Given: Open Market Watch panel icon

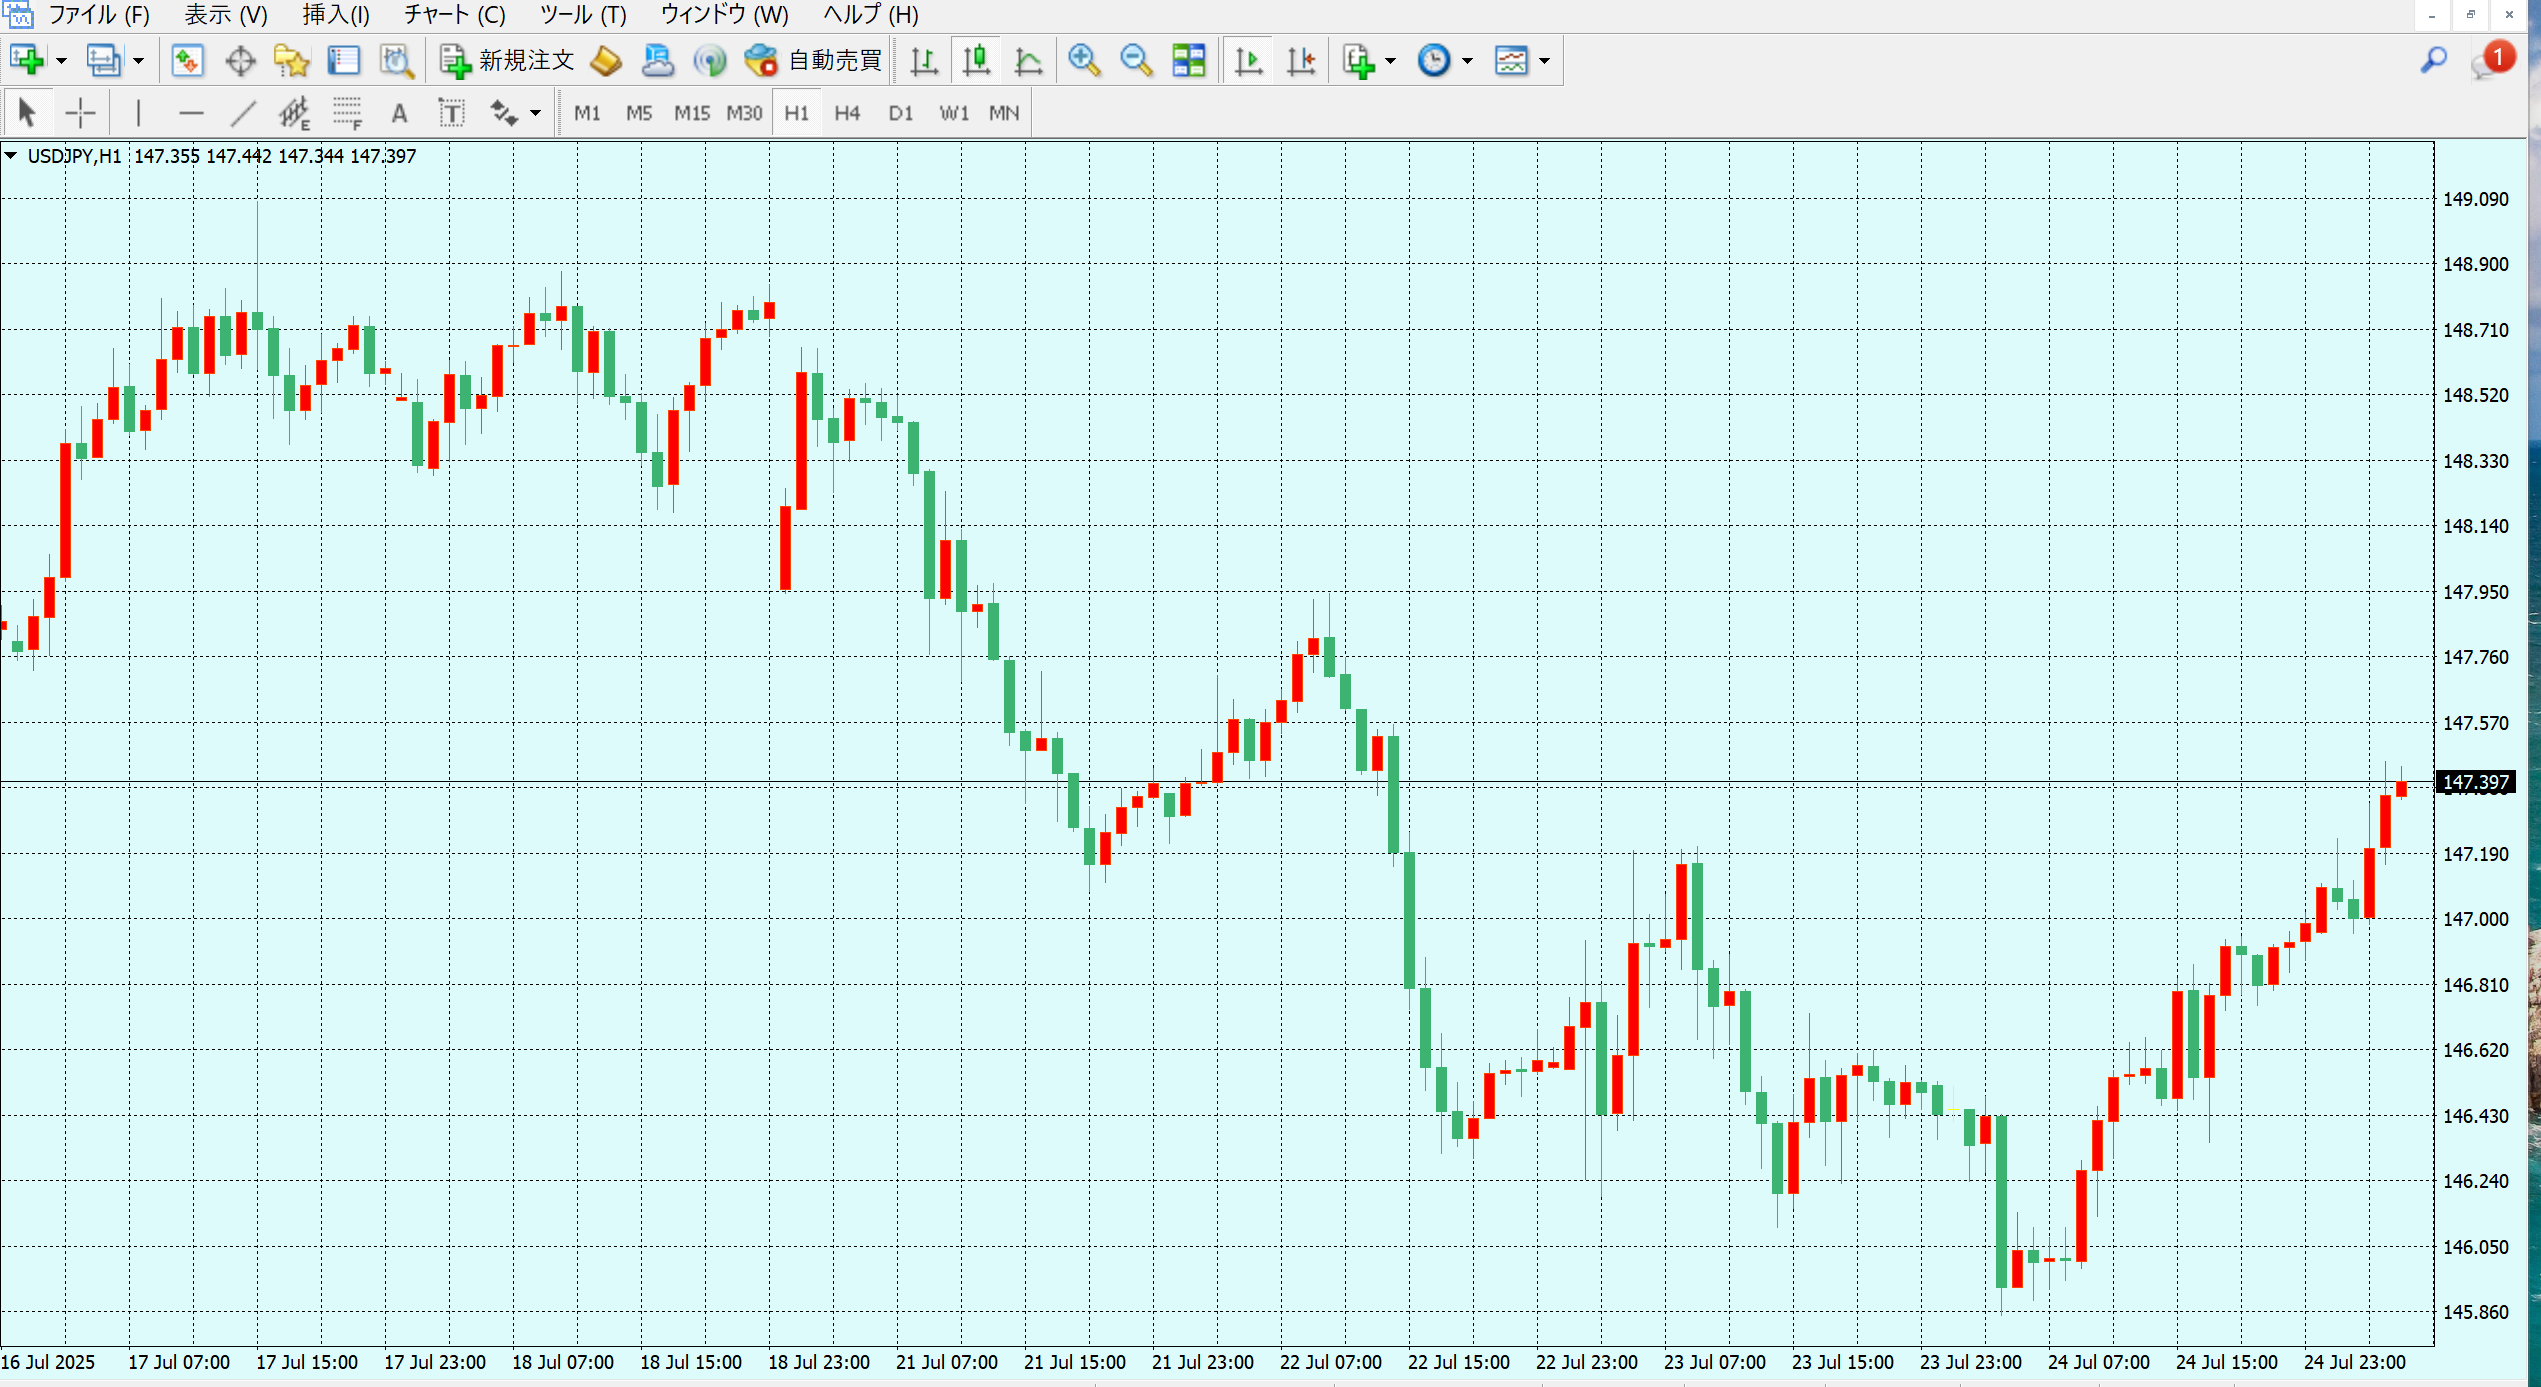Looking at the screenshot, I should click(187, 61).
